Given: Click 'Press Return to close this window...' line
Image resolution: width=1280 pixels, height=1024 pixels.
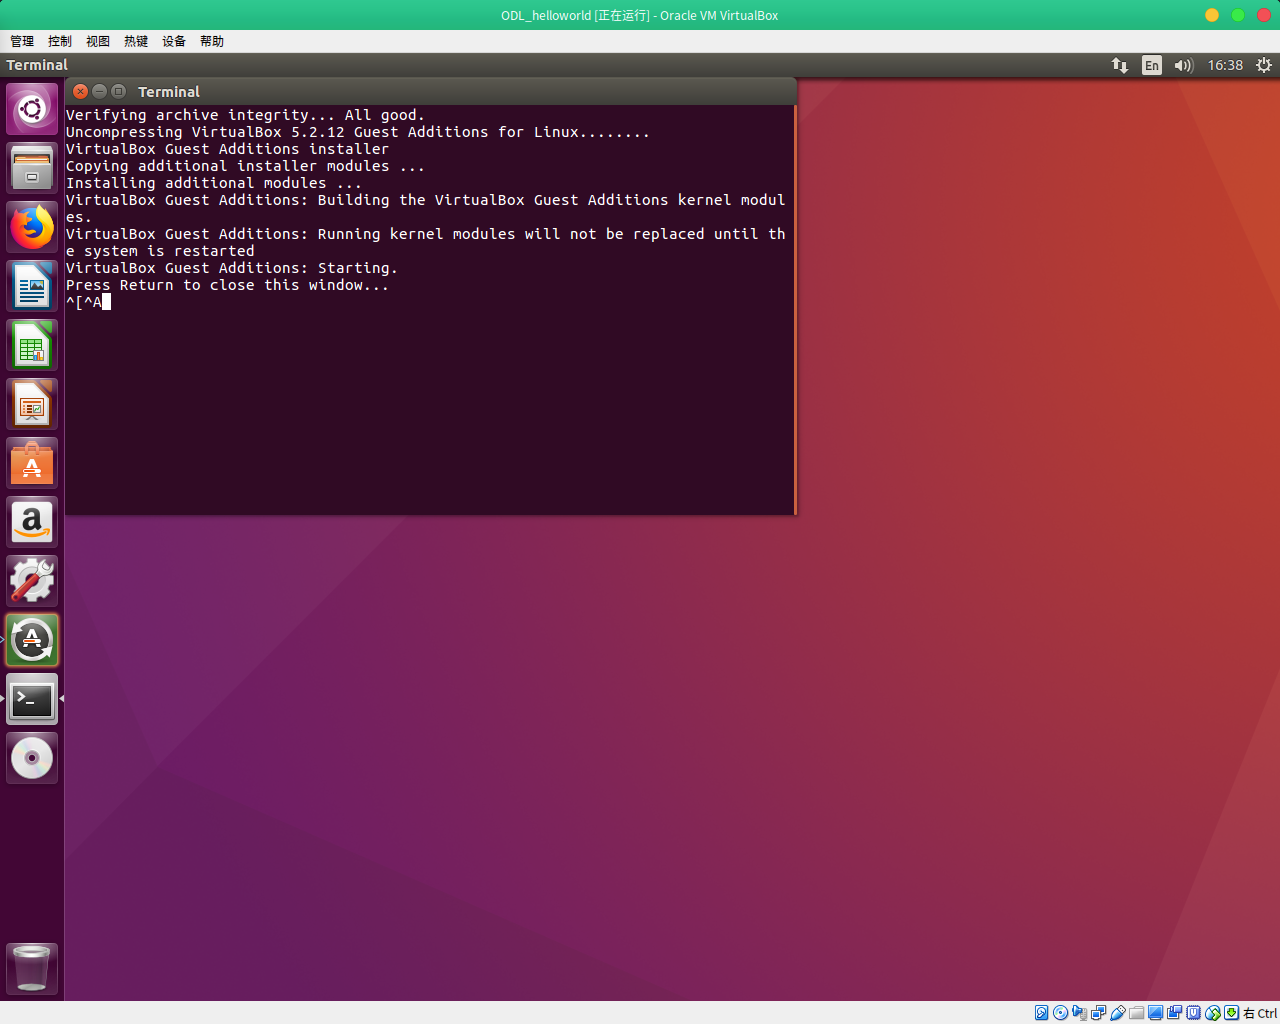Looking at the screenshot, I should tap(227, 285).
